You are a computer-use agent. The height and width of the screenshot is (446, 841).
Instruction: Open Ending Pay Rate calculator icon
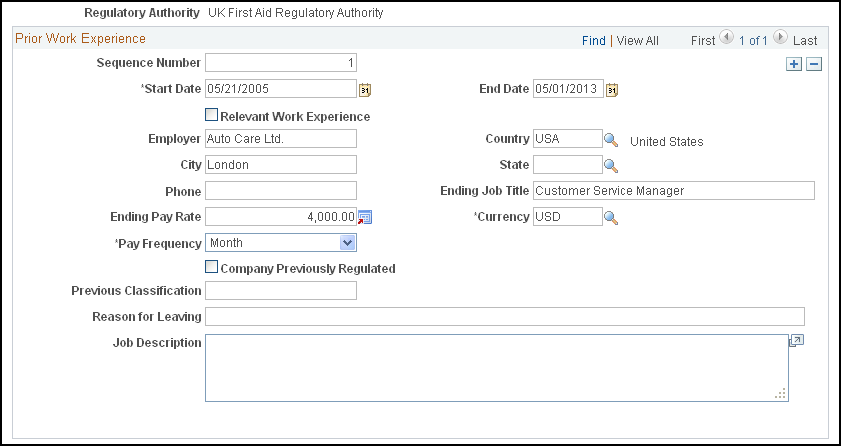[365, 217]
